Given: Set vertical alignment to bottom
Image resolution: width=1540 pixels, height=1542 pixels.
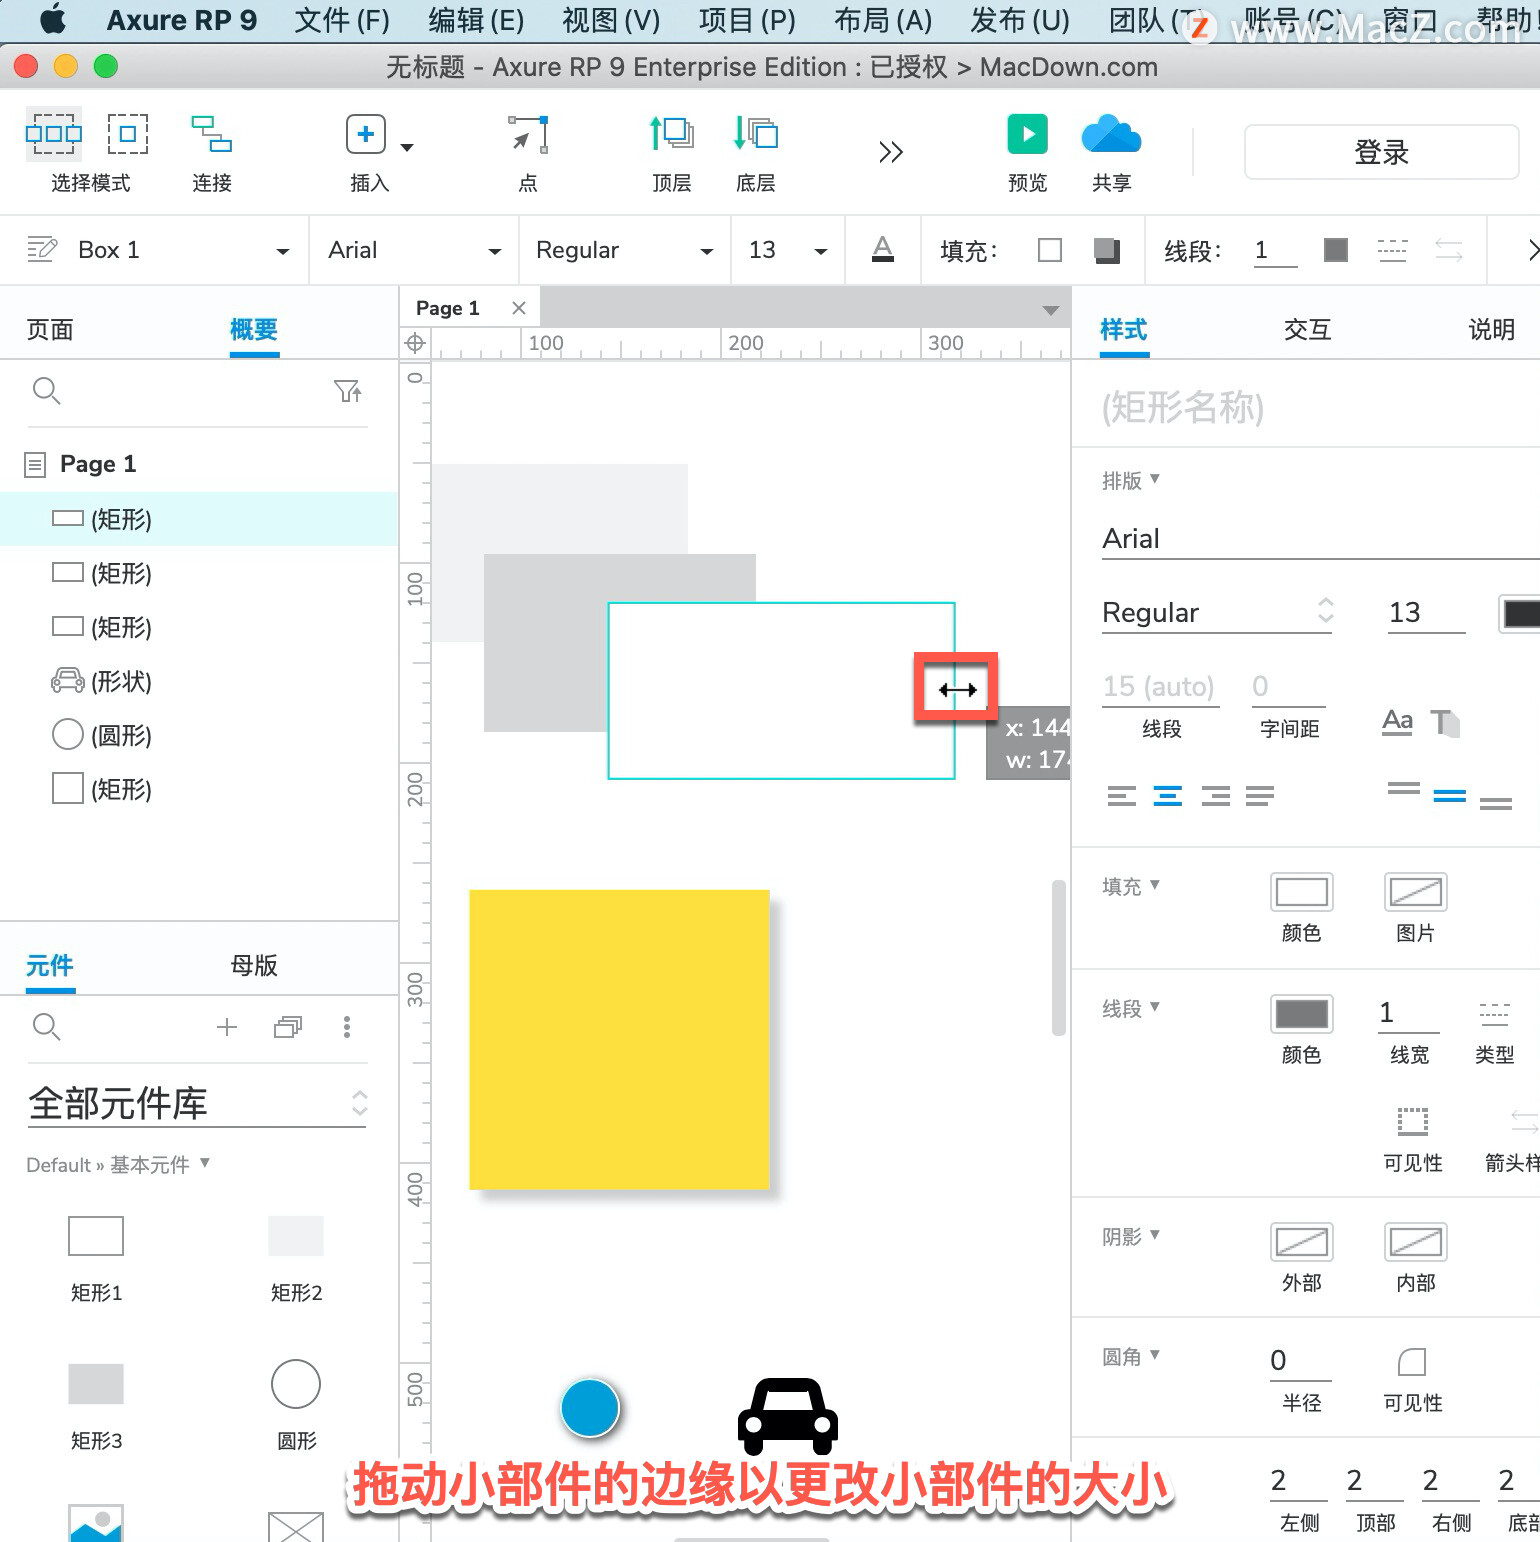Looking at the screenshot, I should click(x=1496, y=803).
